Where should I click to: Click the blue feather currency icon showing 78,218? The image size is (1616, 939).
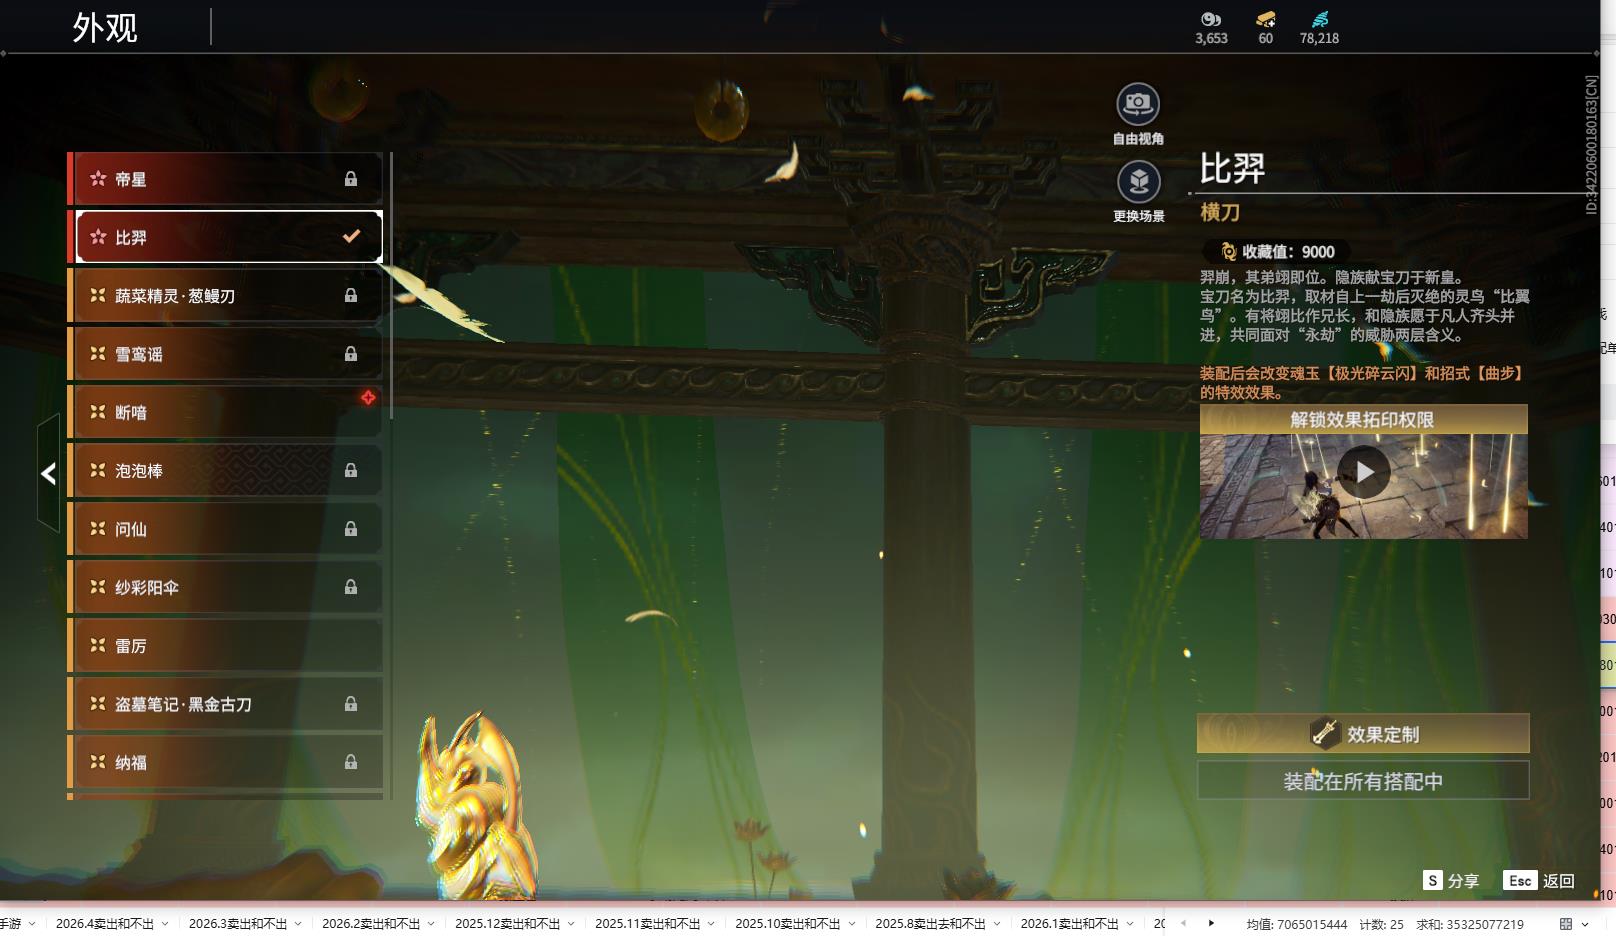[1319, 19]
